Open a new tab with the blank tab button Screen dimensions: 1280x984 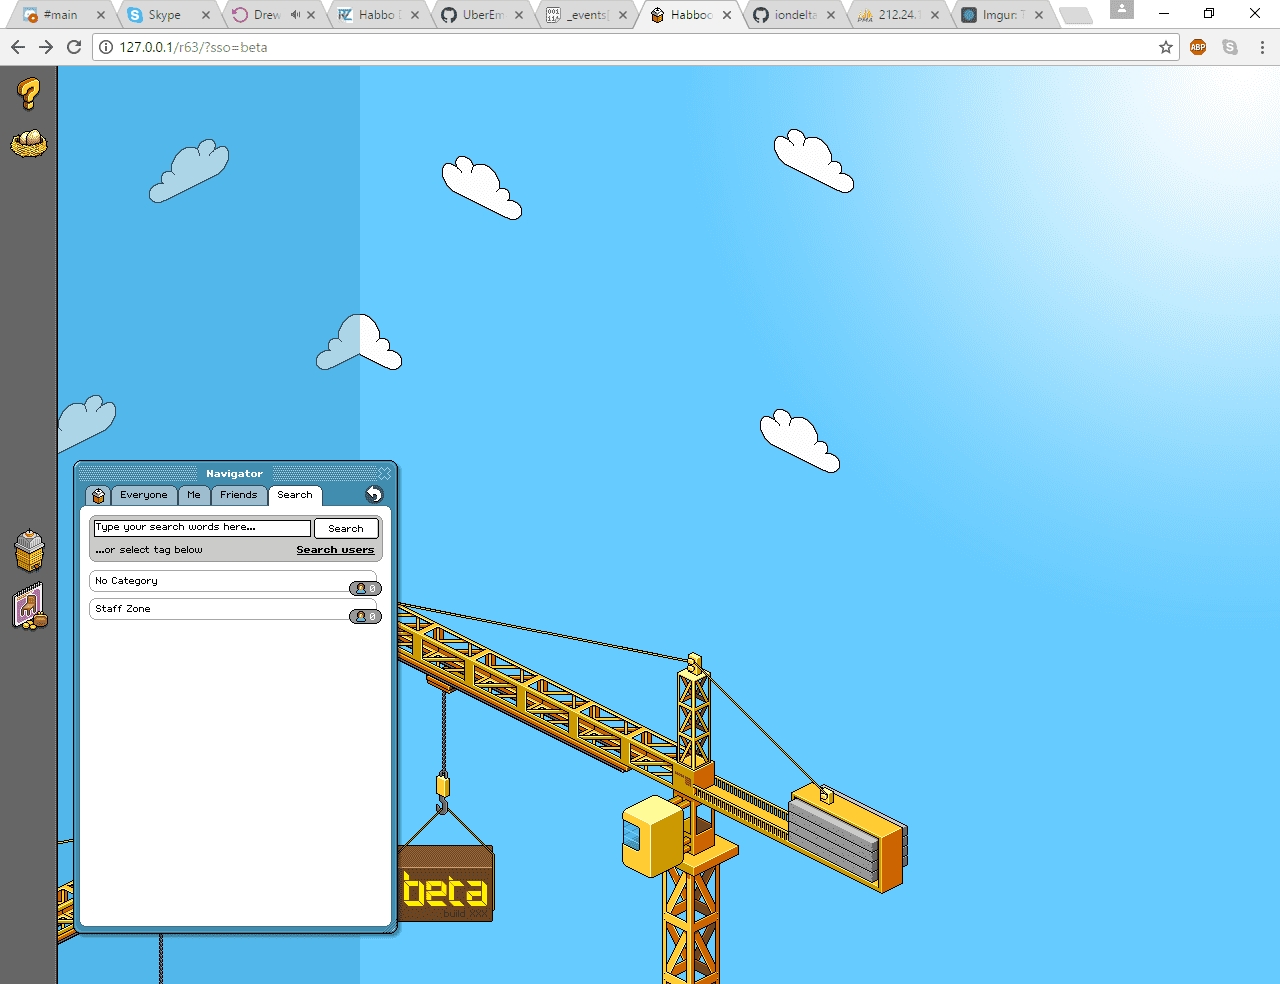pyautogui.click(x=1076, y=16)
